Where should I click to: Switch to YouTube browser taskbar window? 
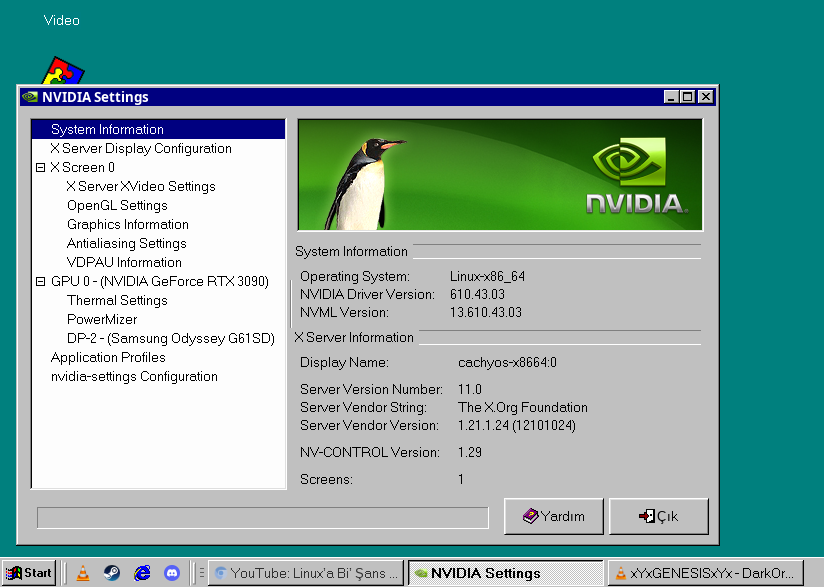[306, 573]
